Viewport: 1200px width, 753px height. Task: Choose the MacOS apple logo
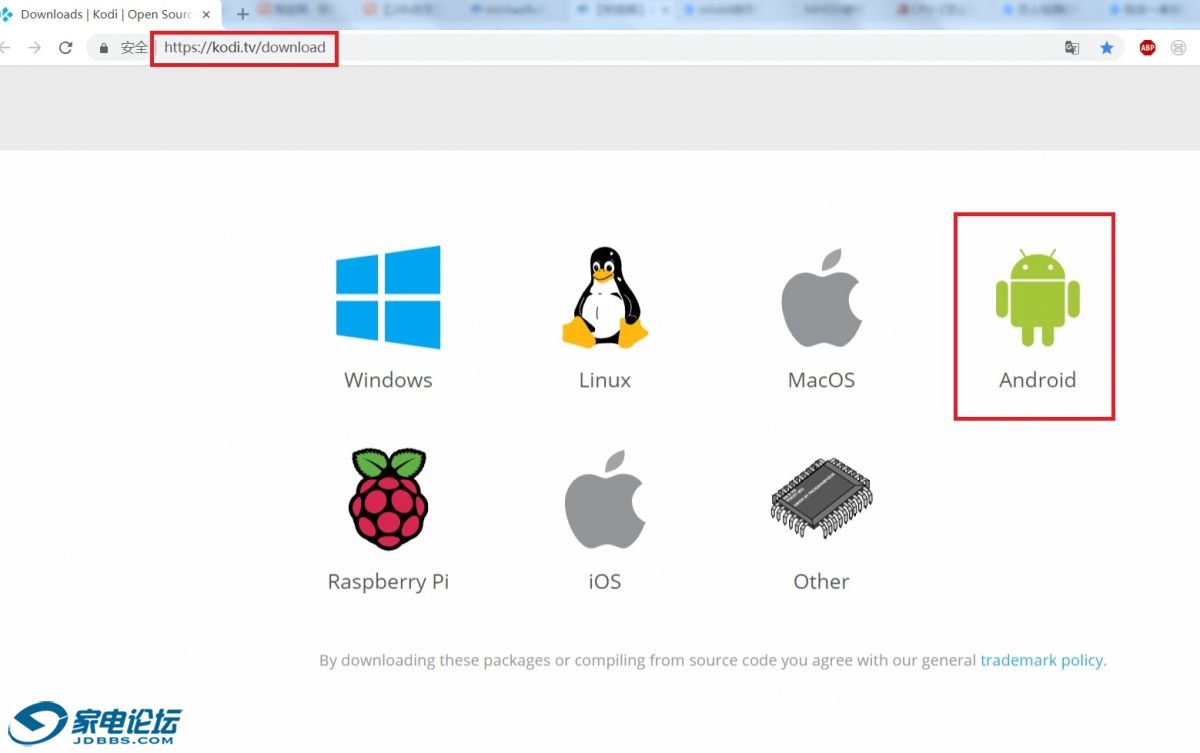point(821,297)
